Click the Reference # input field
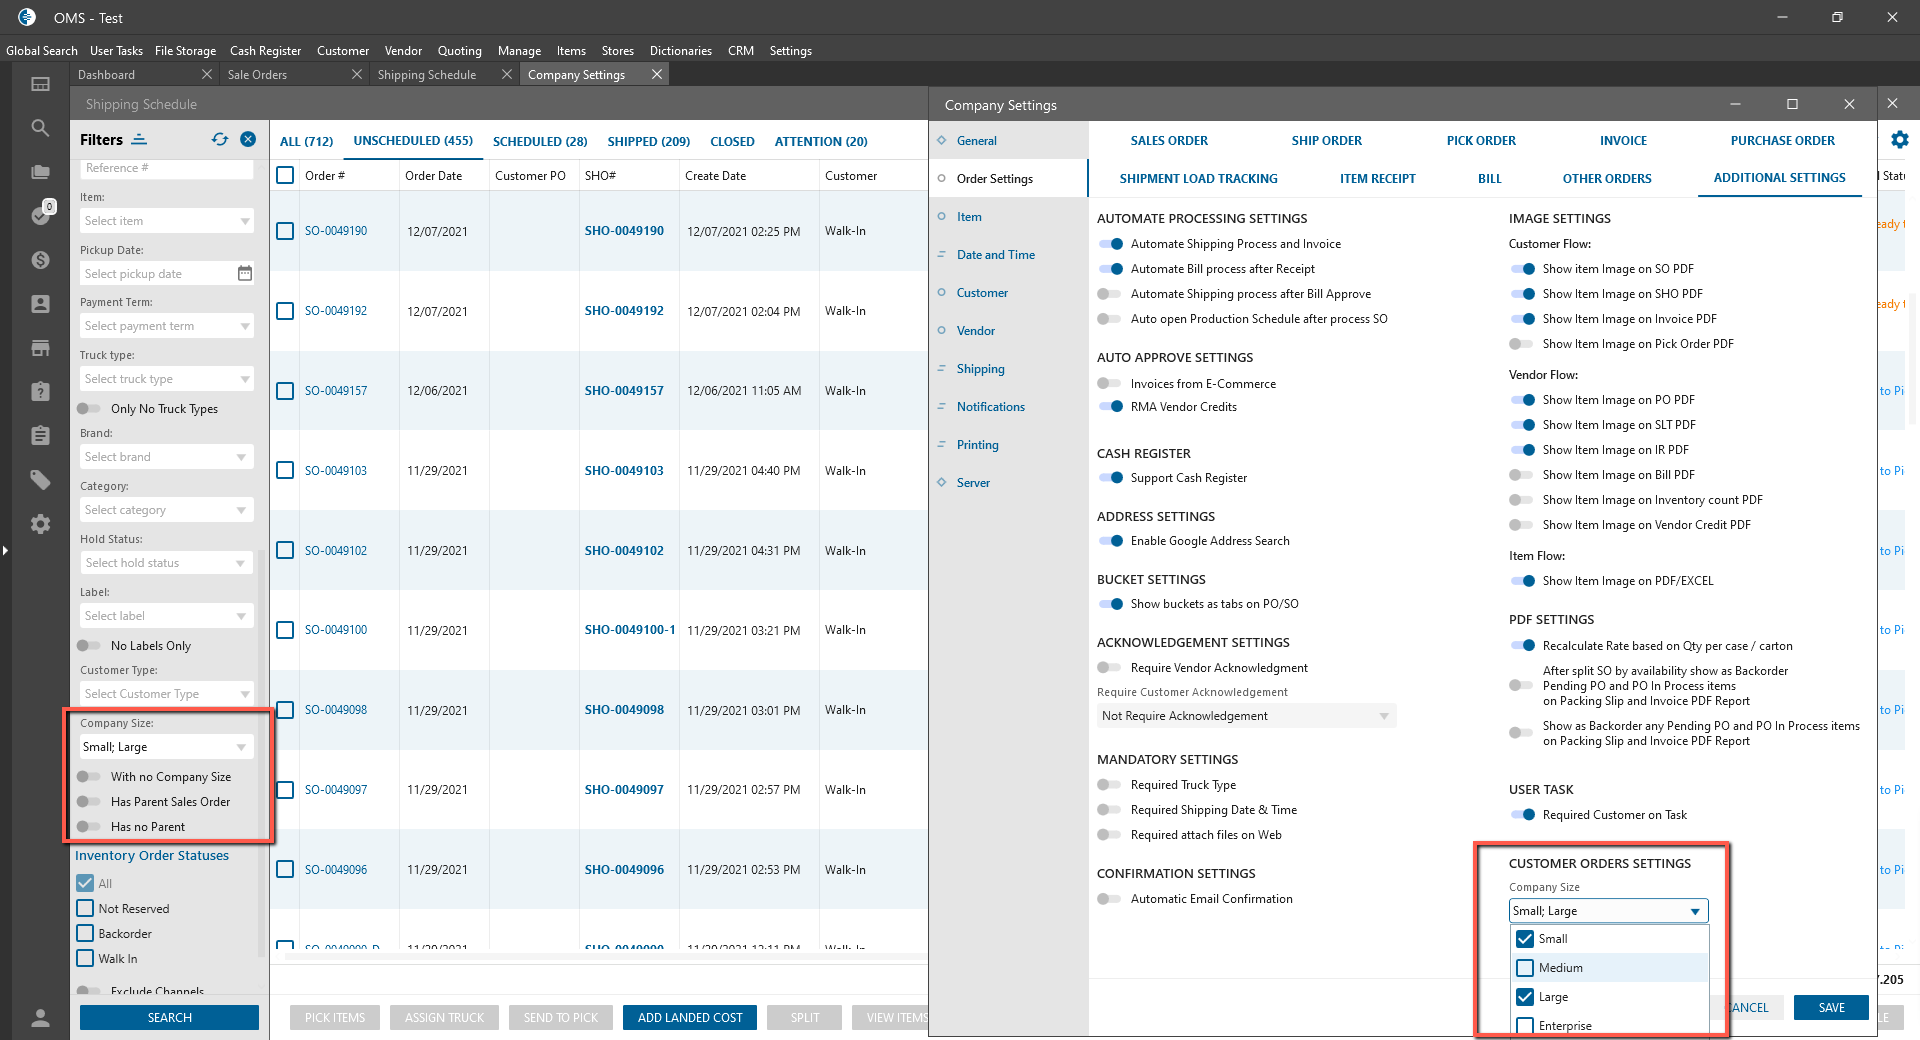Image resolution: width=1920 pixels, height=1040 pixels. point(166,169)
